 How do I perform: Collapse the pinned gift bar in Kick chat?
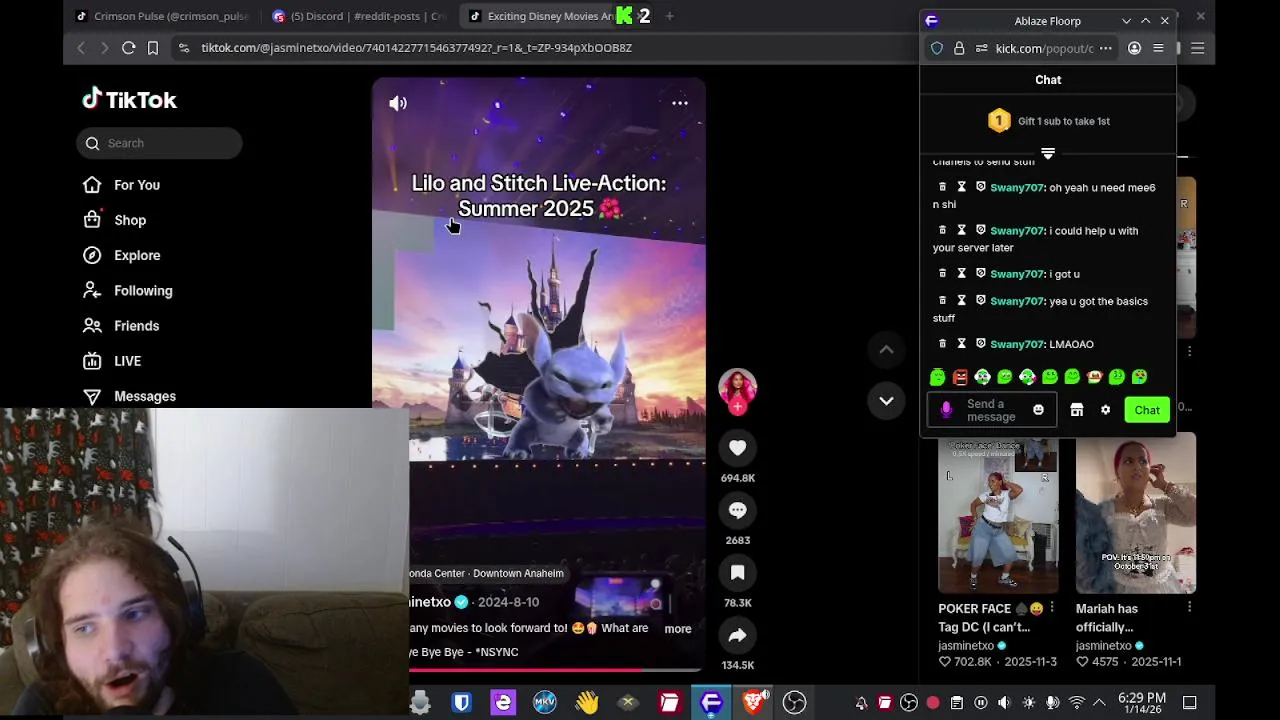(1048, 154)
